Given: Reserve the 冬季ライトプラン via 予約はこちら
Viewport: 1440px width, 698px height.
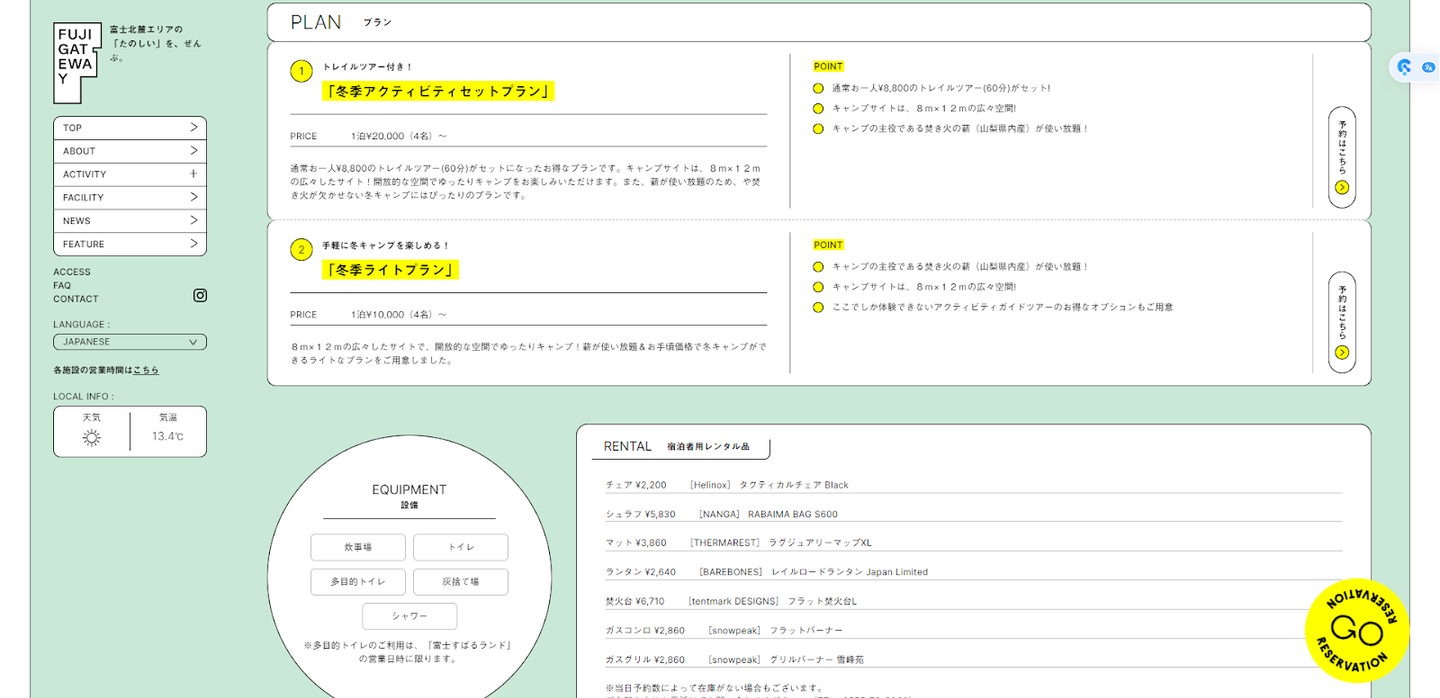Looking at the screenshot, I should point(1342,322).
